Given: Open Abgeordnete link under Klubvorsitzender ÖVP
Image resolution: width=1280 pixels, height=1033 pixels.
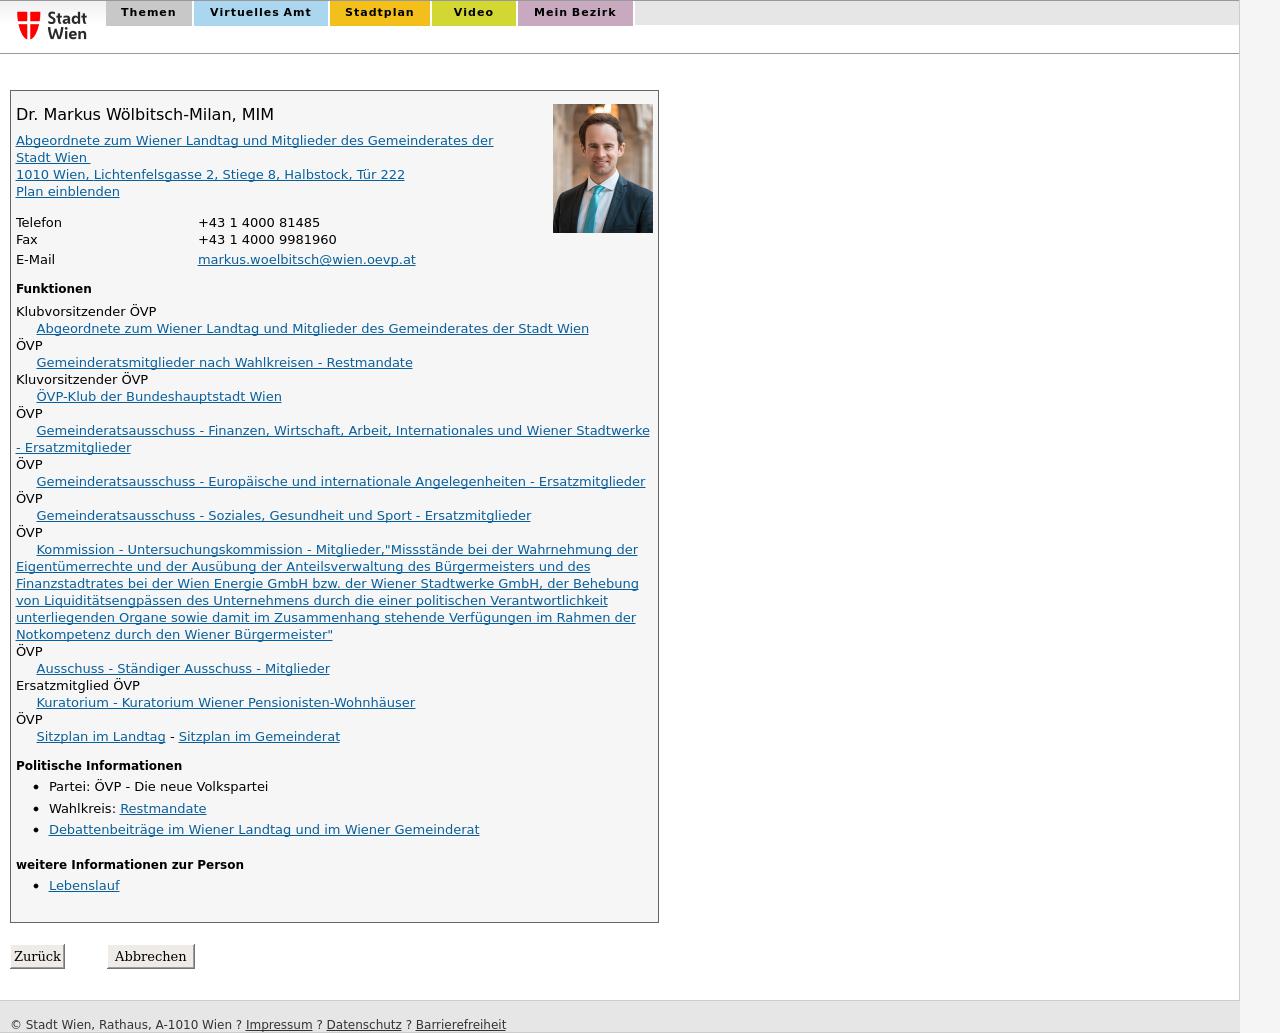Looking at the screenshot, I should pos(312,328).
